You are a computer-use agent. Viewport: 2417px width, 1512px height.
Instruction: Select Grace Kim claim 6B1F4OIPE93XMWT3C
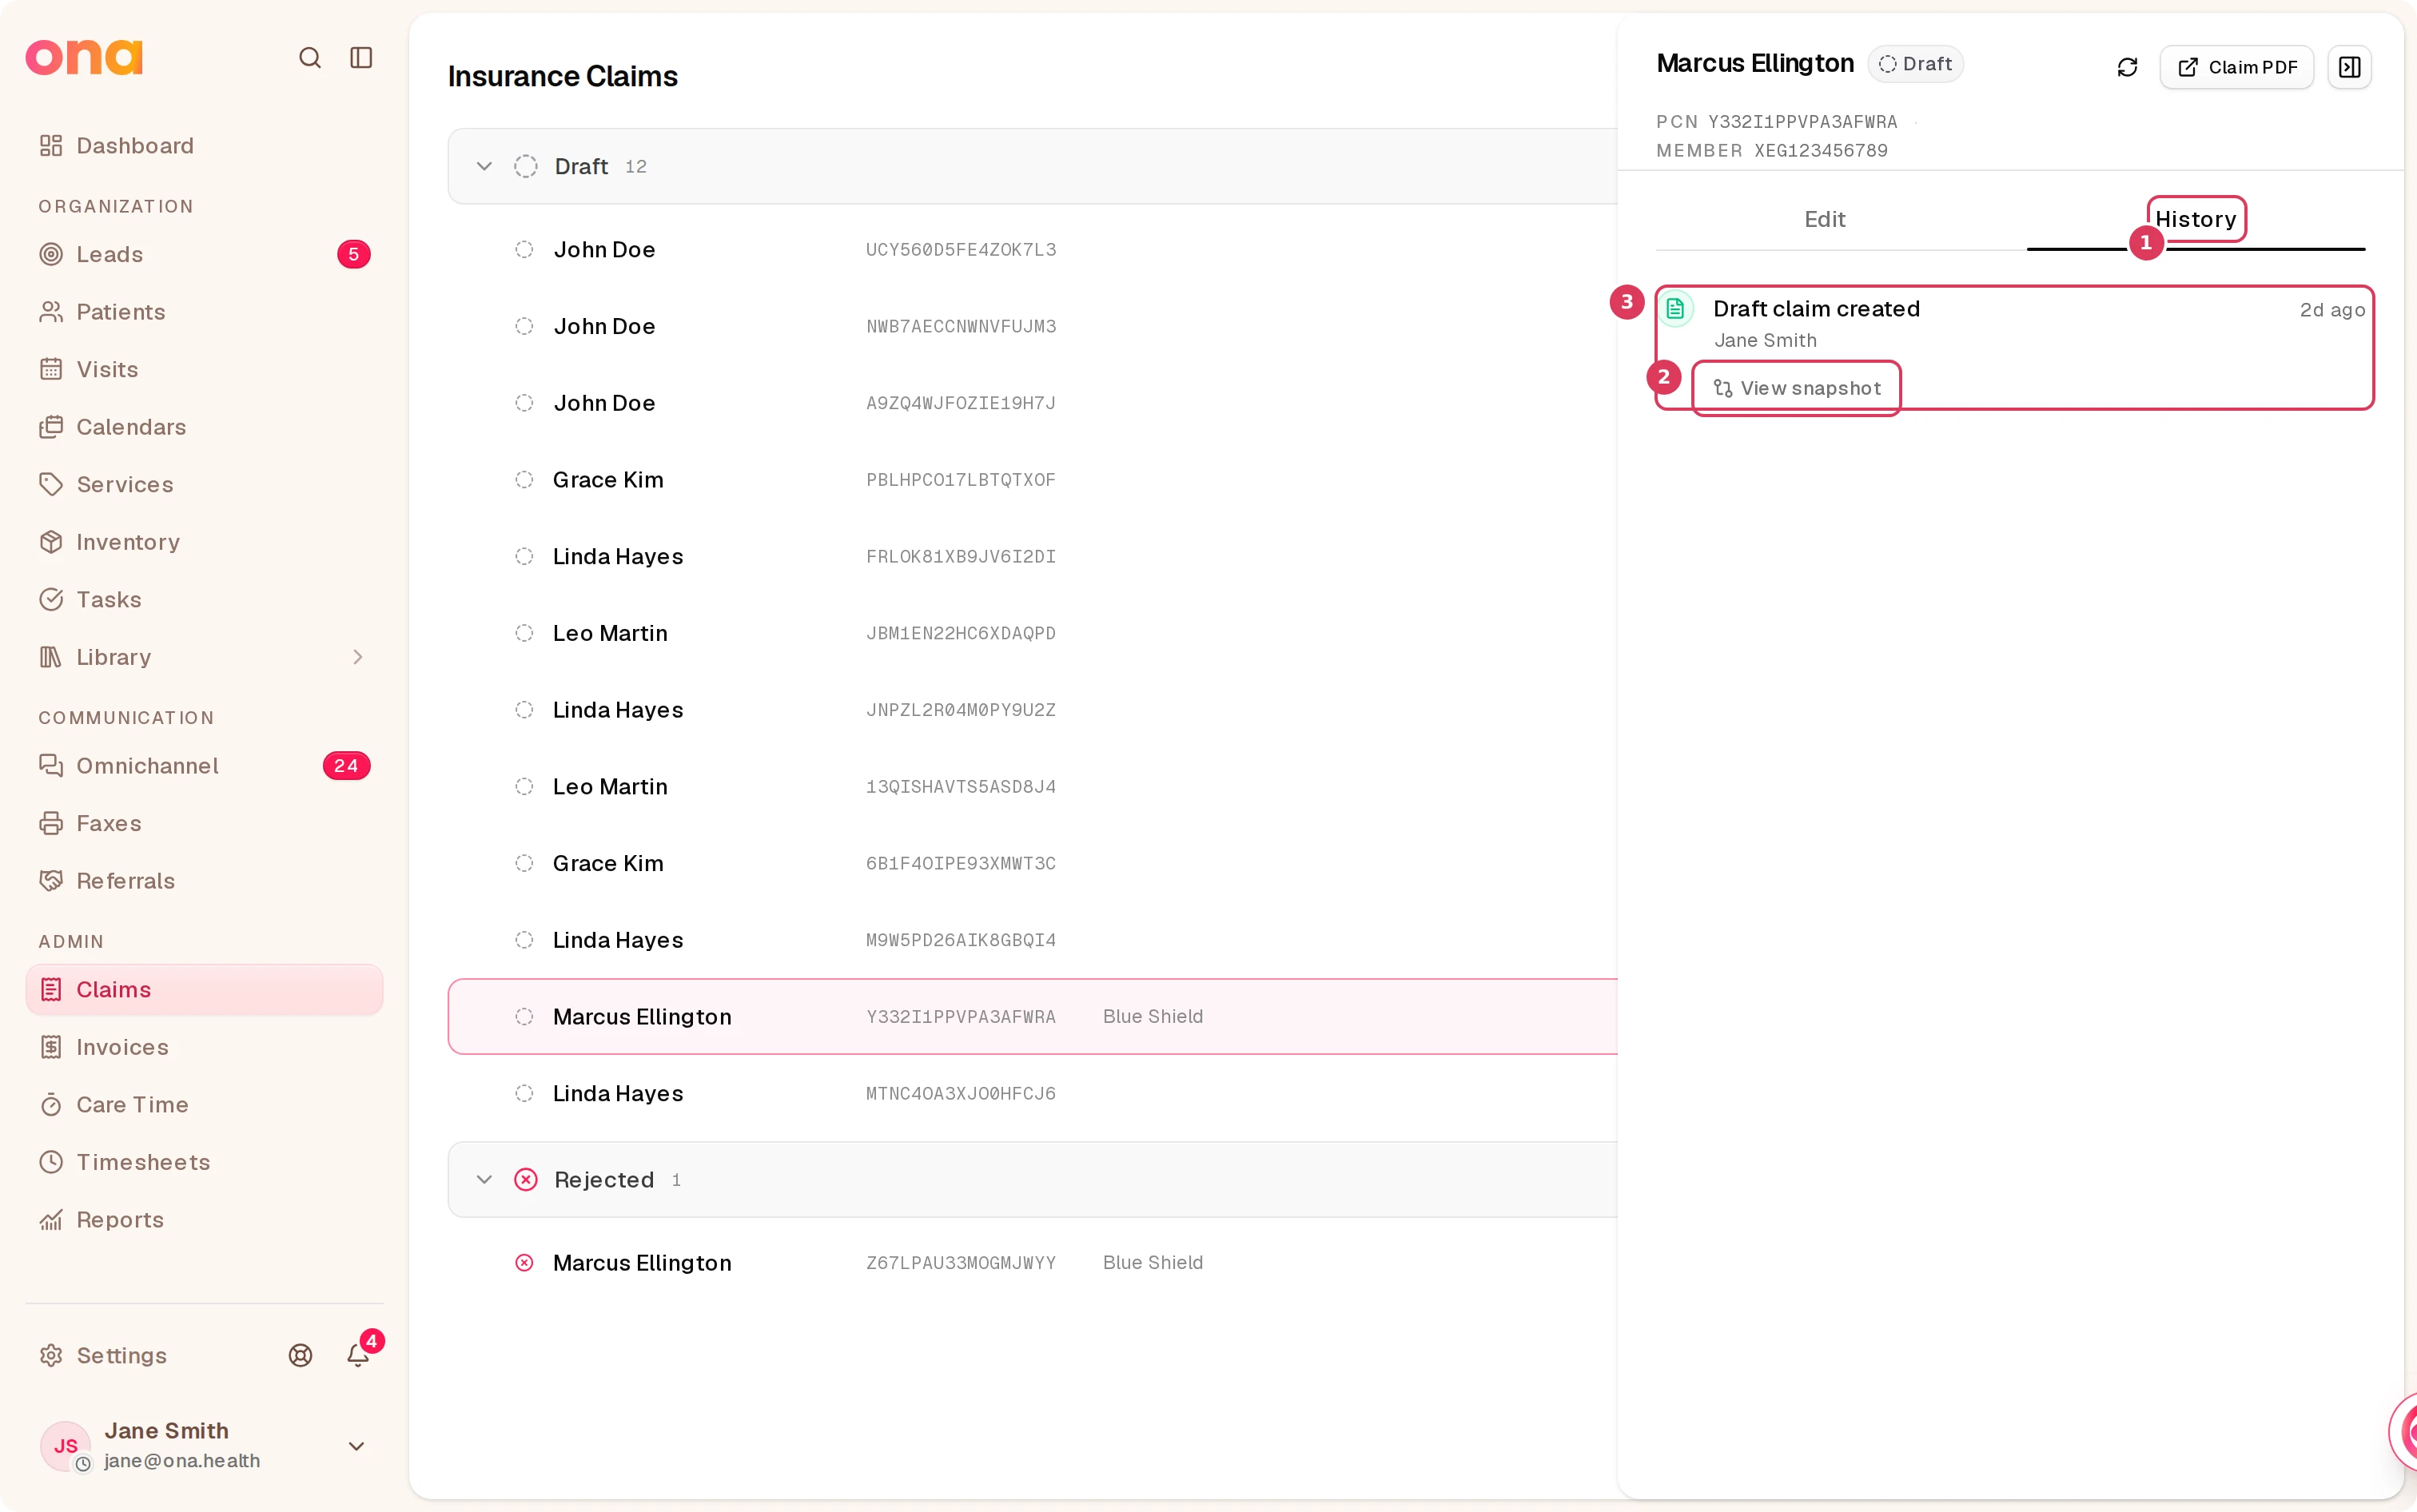point(1033,864)
